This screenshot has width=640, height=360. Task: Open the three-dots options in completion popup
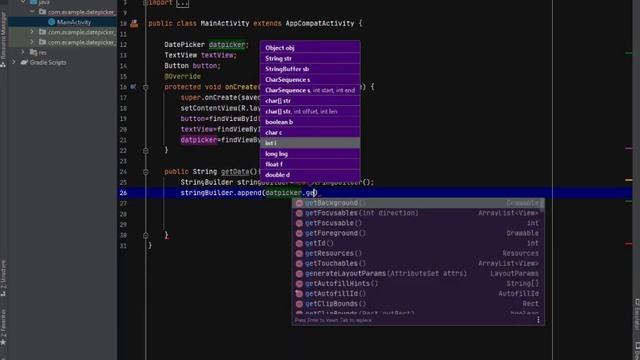tap(538, 320)
